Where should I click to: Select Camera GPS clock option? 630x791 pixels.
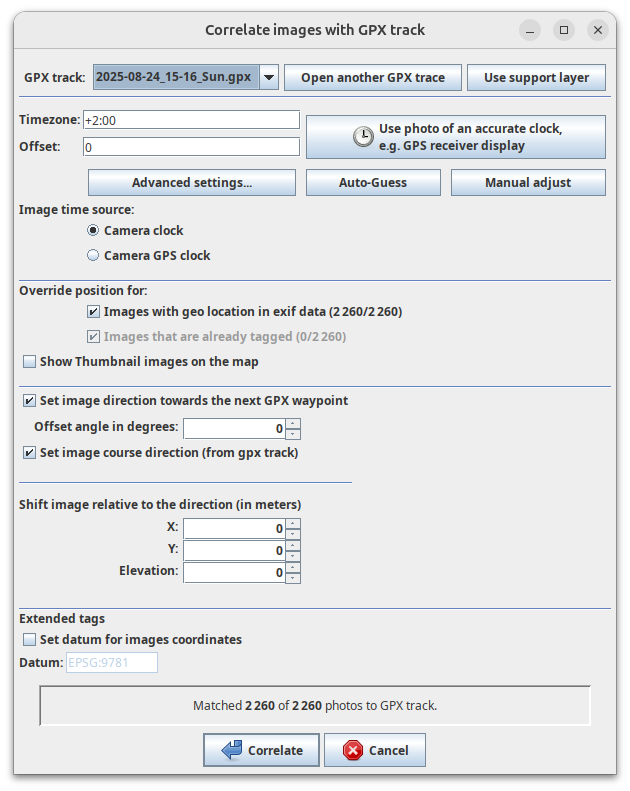tap(94, 255)
